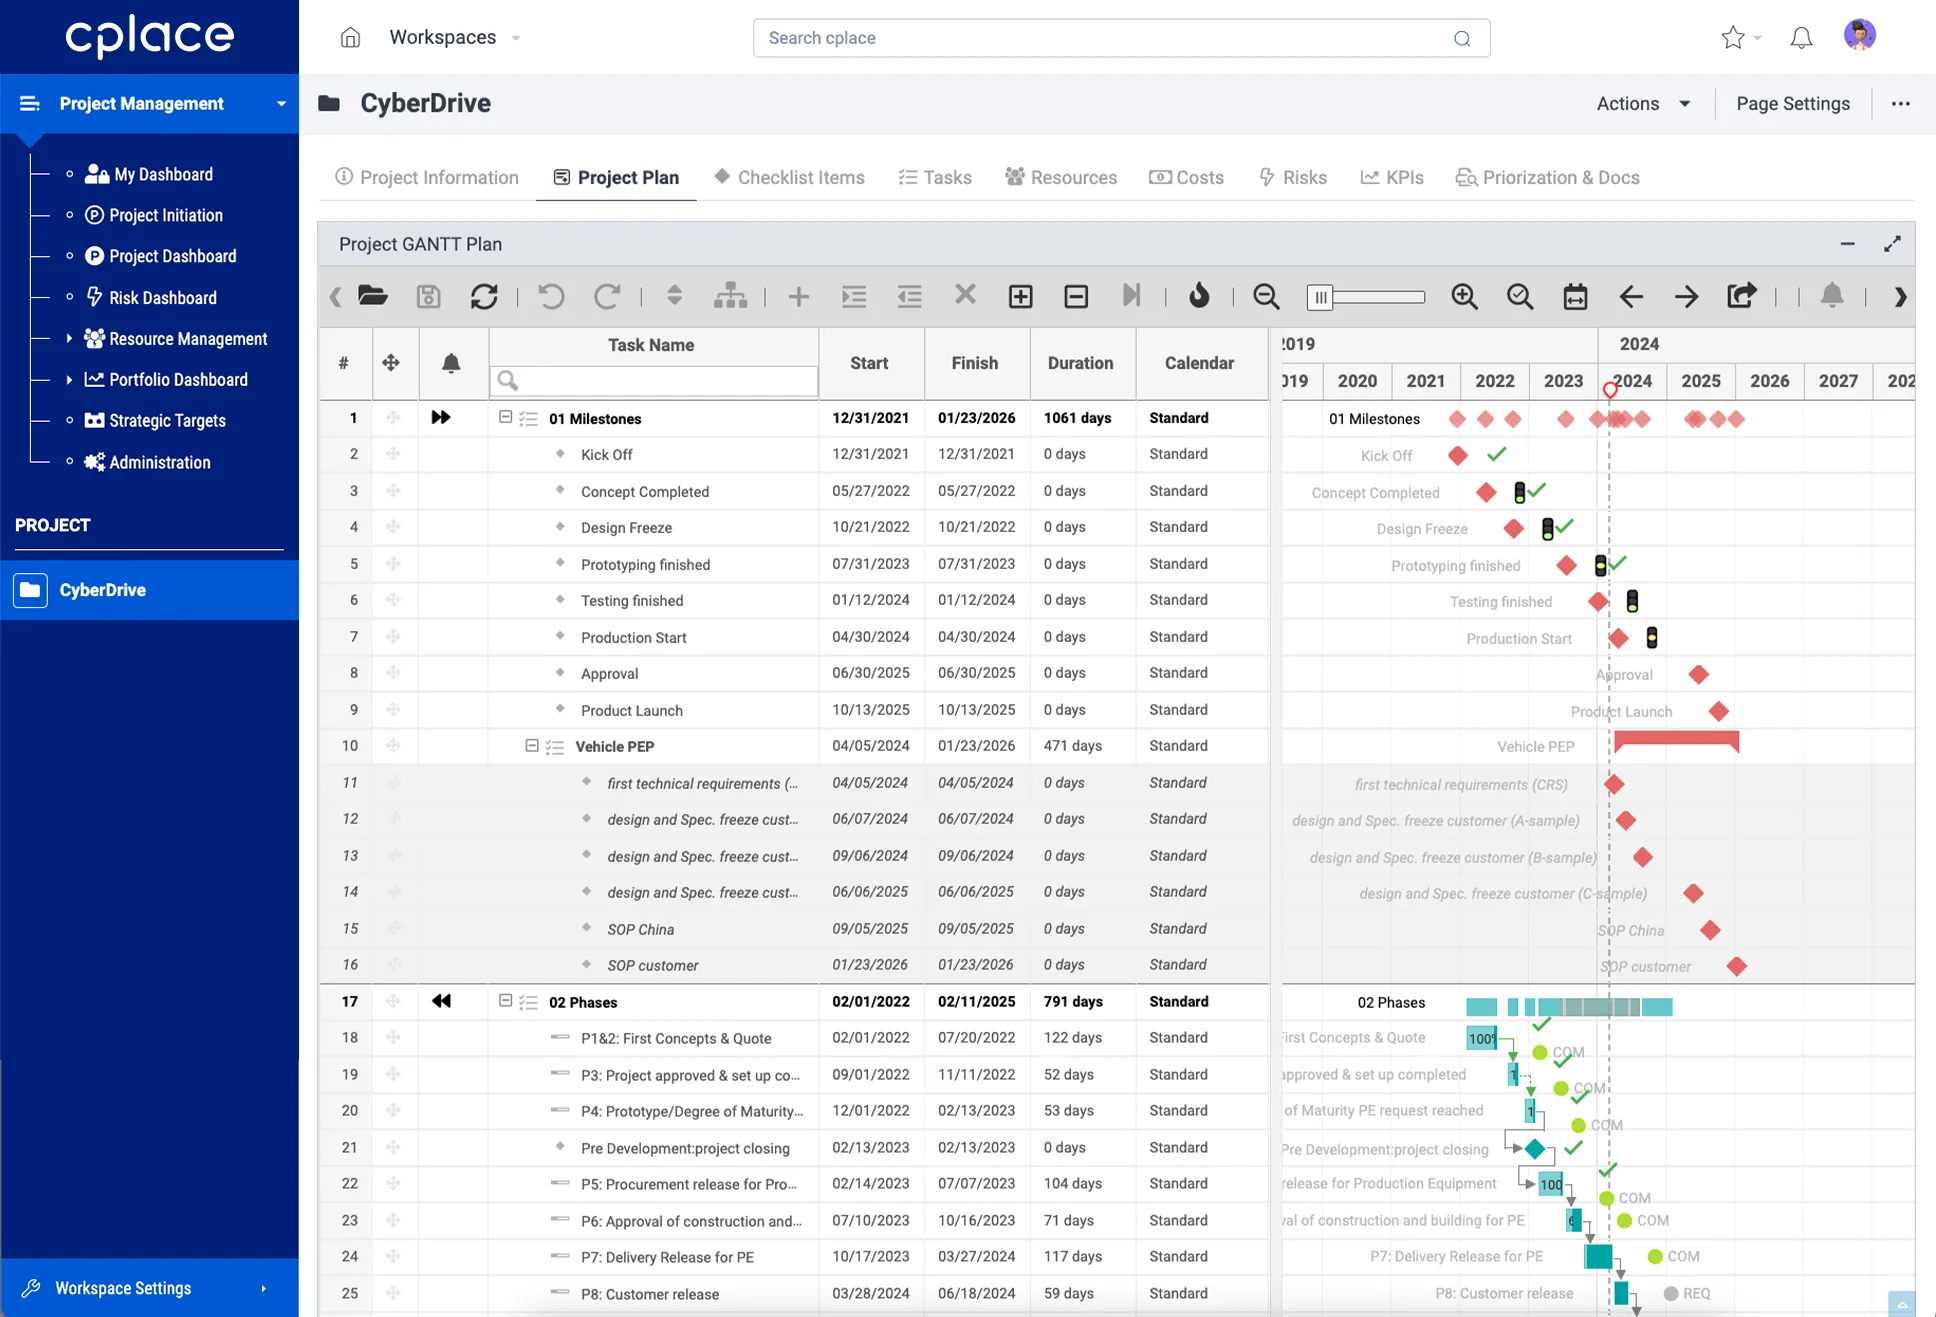
Task: Collapse the 01 Milestones group
Action: [x=505, y=417]
